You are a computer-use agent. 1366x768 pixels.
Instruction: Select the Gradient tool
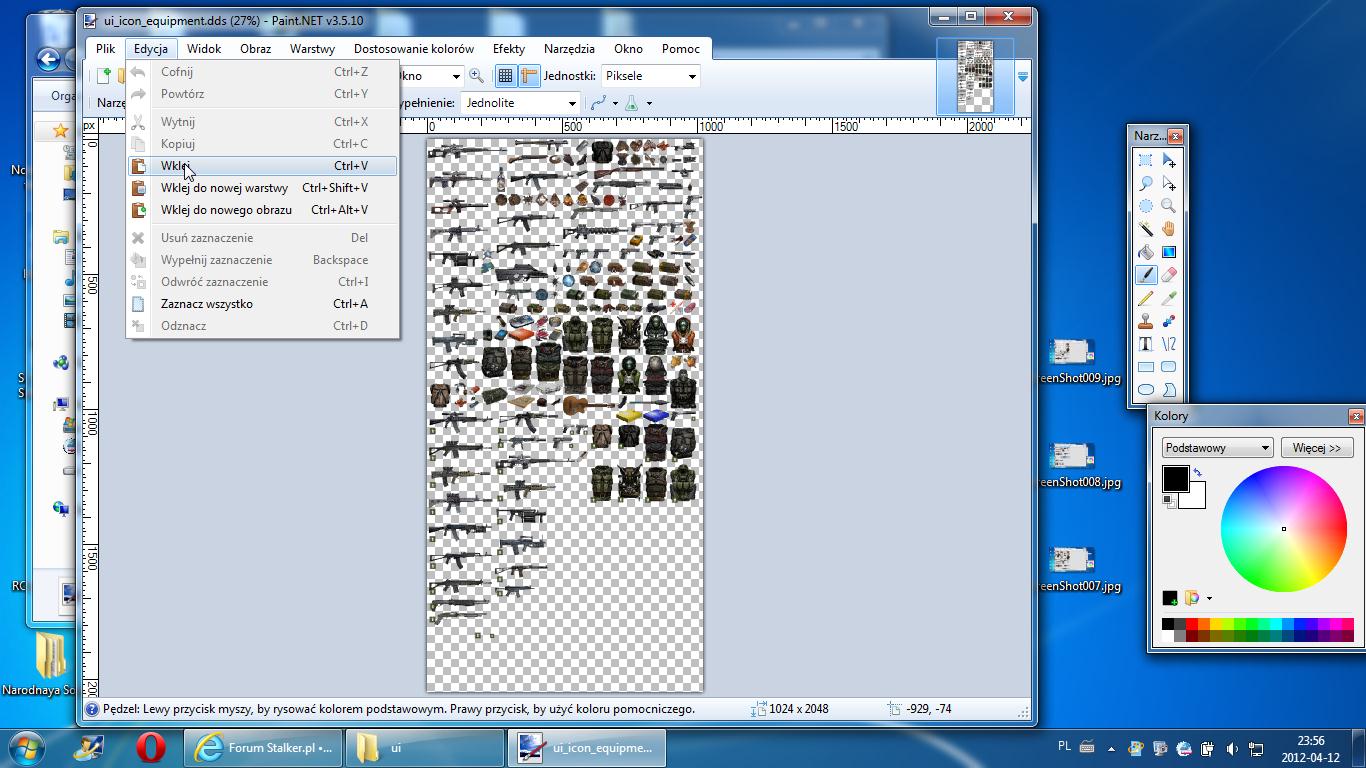(1168, 252)
